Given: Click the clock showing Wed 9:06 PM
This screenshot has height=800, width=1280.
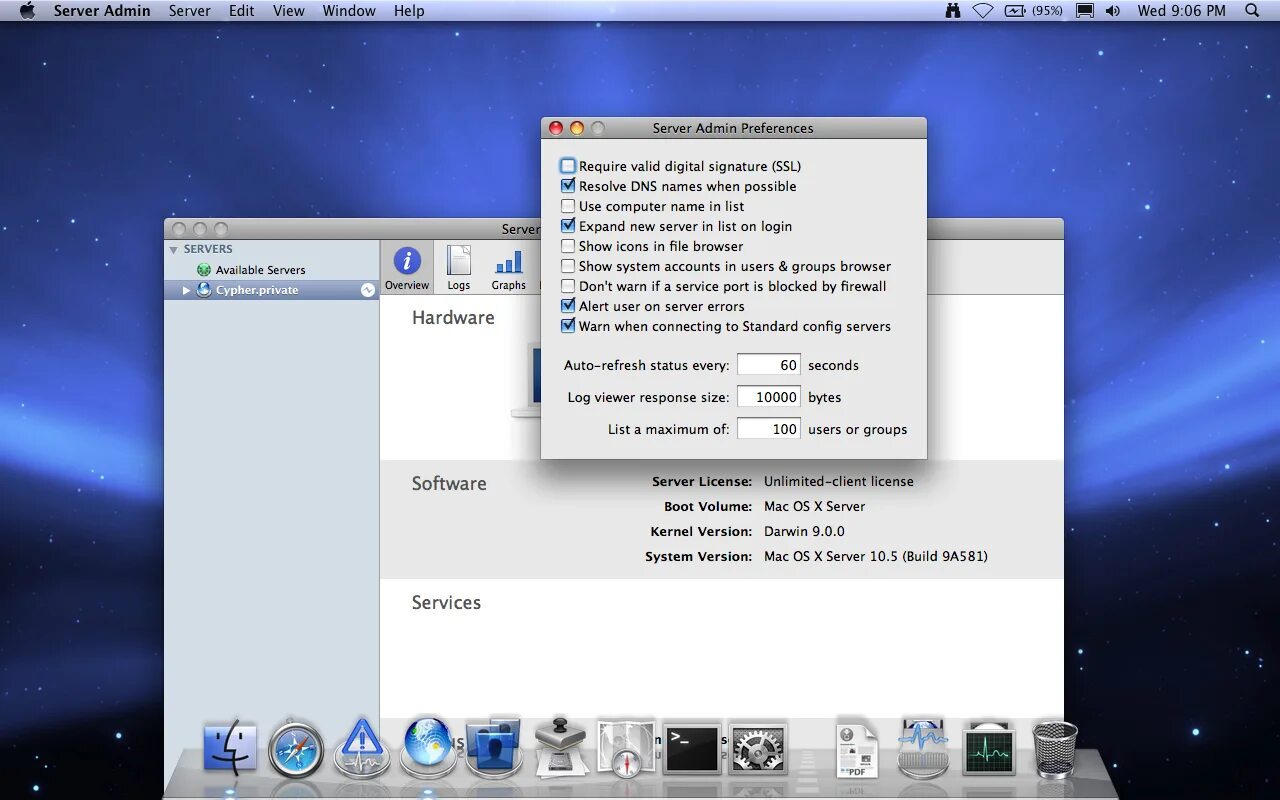Looking at the screenshot, I should click(1181, 11).
